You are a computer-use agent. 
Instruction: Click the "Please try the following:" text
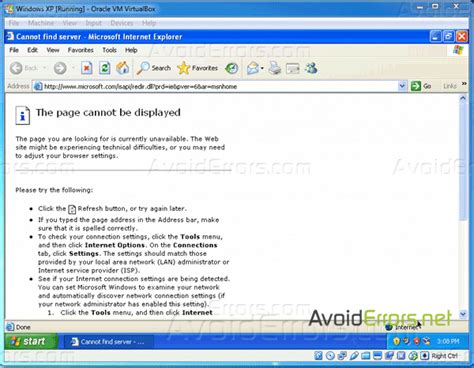(x=54, y=190)
